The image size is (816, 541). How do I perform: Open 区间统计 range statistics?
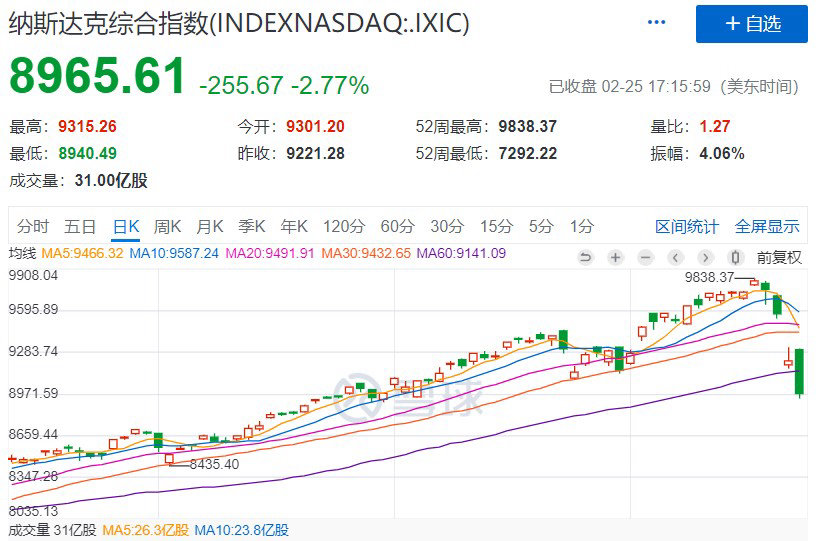(x=687, y=227)
